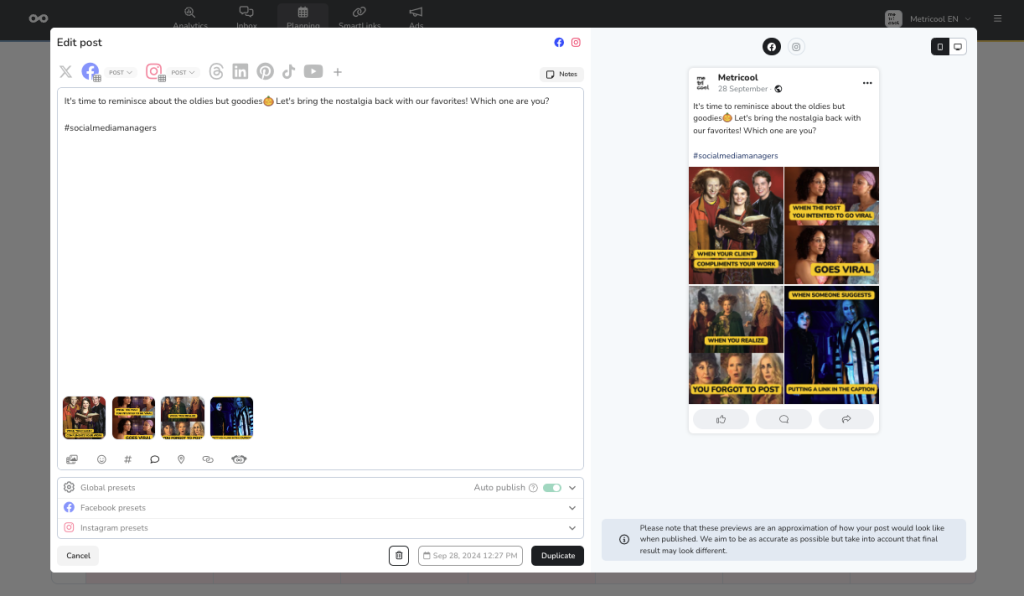
Task: Click the "28 September" date in preview
Action: (x=743, y=89)
